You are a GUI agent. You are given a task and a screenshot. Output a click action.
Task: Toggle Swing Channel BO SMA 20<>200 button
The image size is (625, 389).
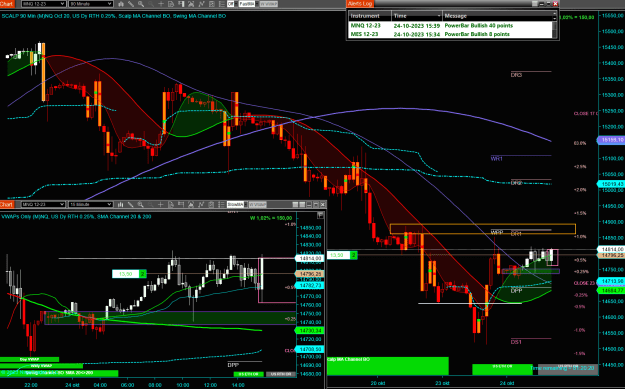[x=59, y=373]
